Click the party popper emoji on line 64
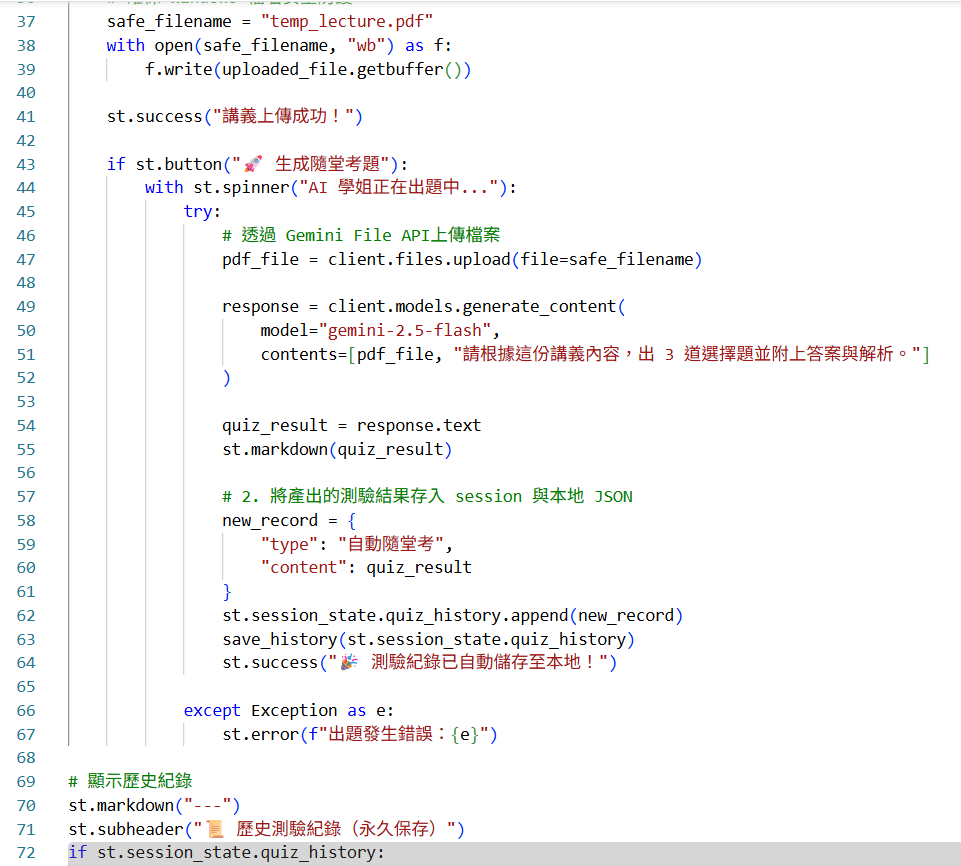The height and width of the screenshot is (866, 961). 349,663
